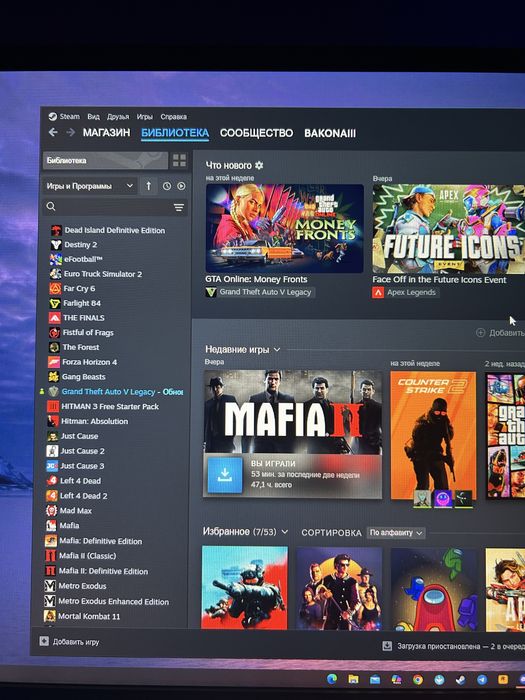Open Google Chrome from taskbar
Viewport: 525px width, 700px height.
click(x=418, y=679)
